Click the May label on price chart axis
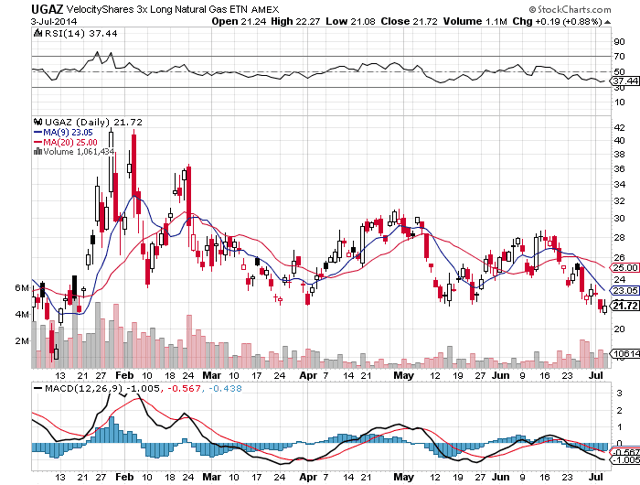The image size is (640, 485). point(404,376)
